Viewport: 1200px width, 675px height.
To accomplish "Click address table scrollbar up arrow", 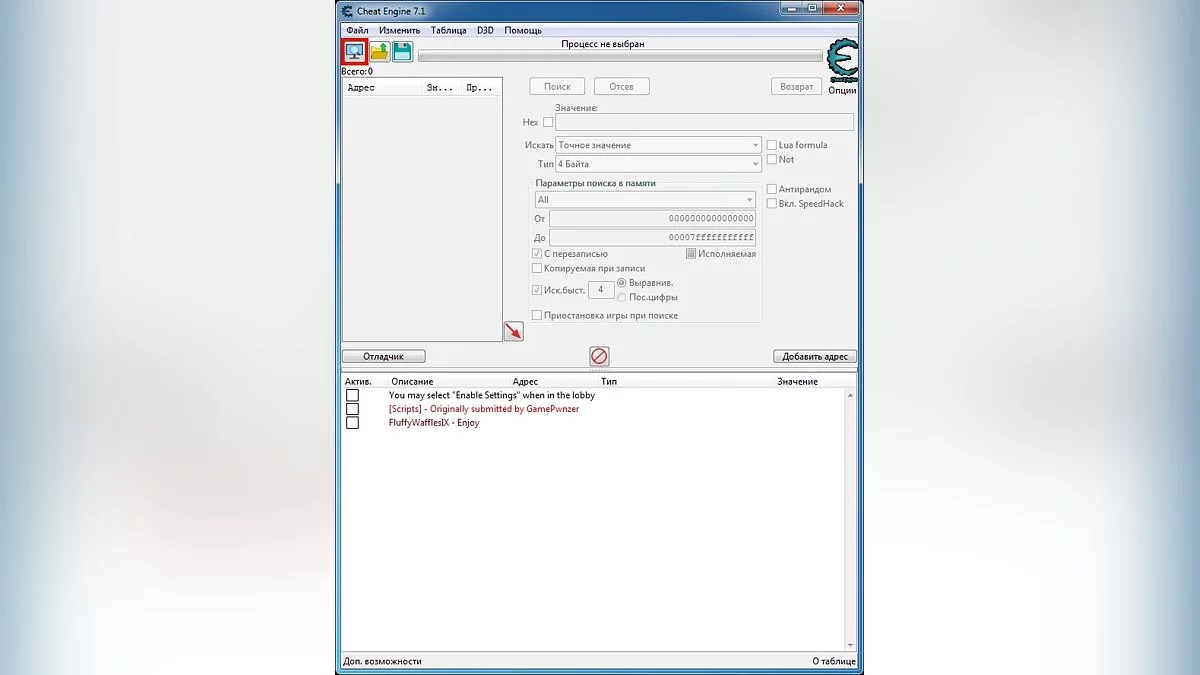I will pos(851,394).
